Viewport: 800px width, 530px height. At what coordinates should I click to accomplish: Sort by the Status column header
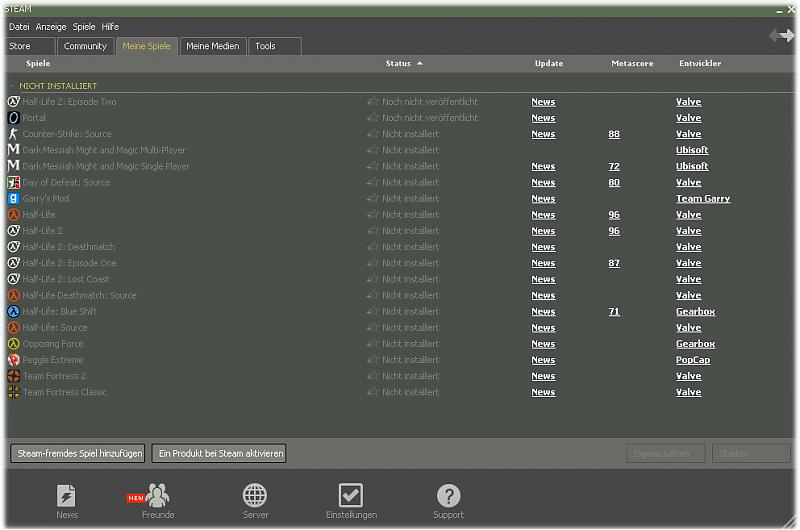pyautogui.click(x=398, y=64)
